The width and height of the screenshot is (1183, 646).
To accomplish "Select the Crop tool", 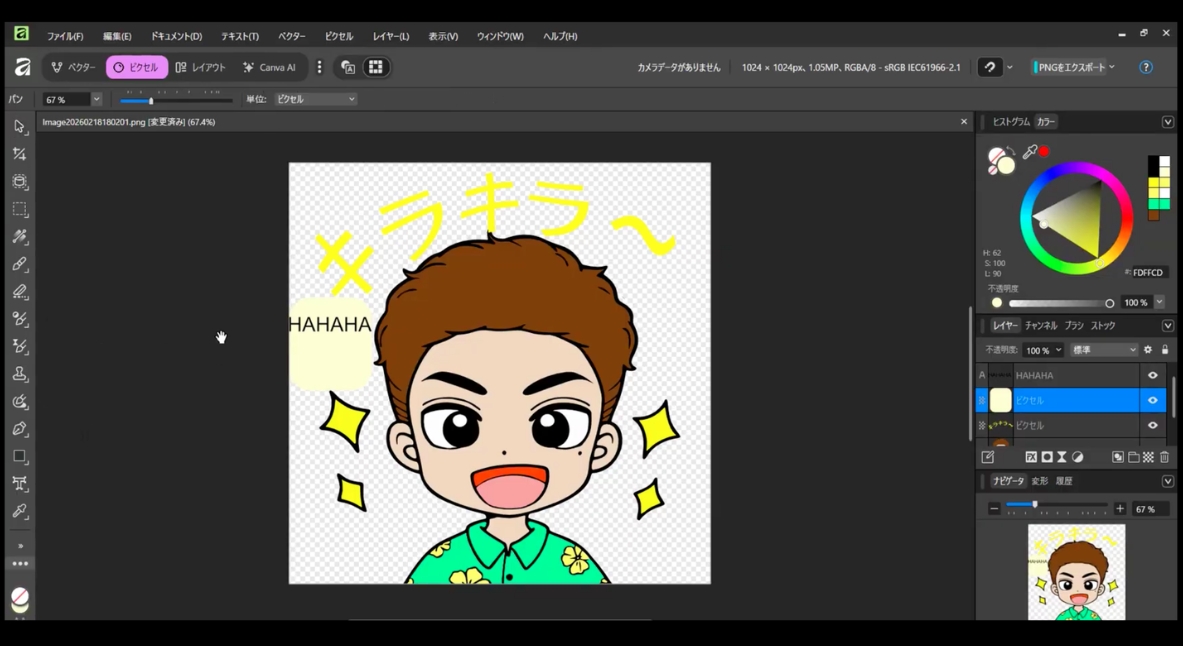I will click(x=19, y=154).
